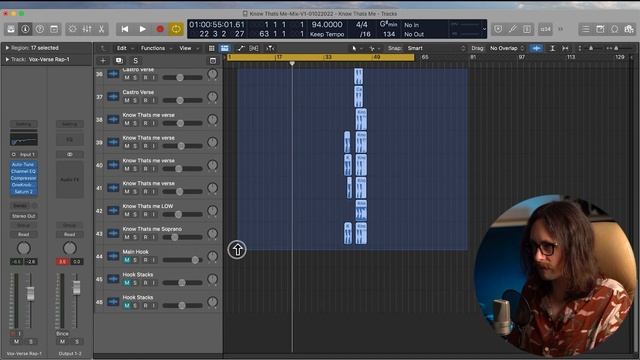Open the Mixer sliders button
640x360 pixels.
(87, 29)
